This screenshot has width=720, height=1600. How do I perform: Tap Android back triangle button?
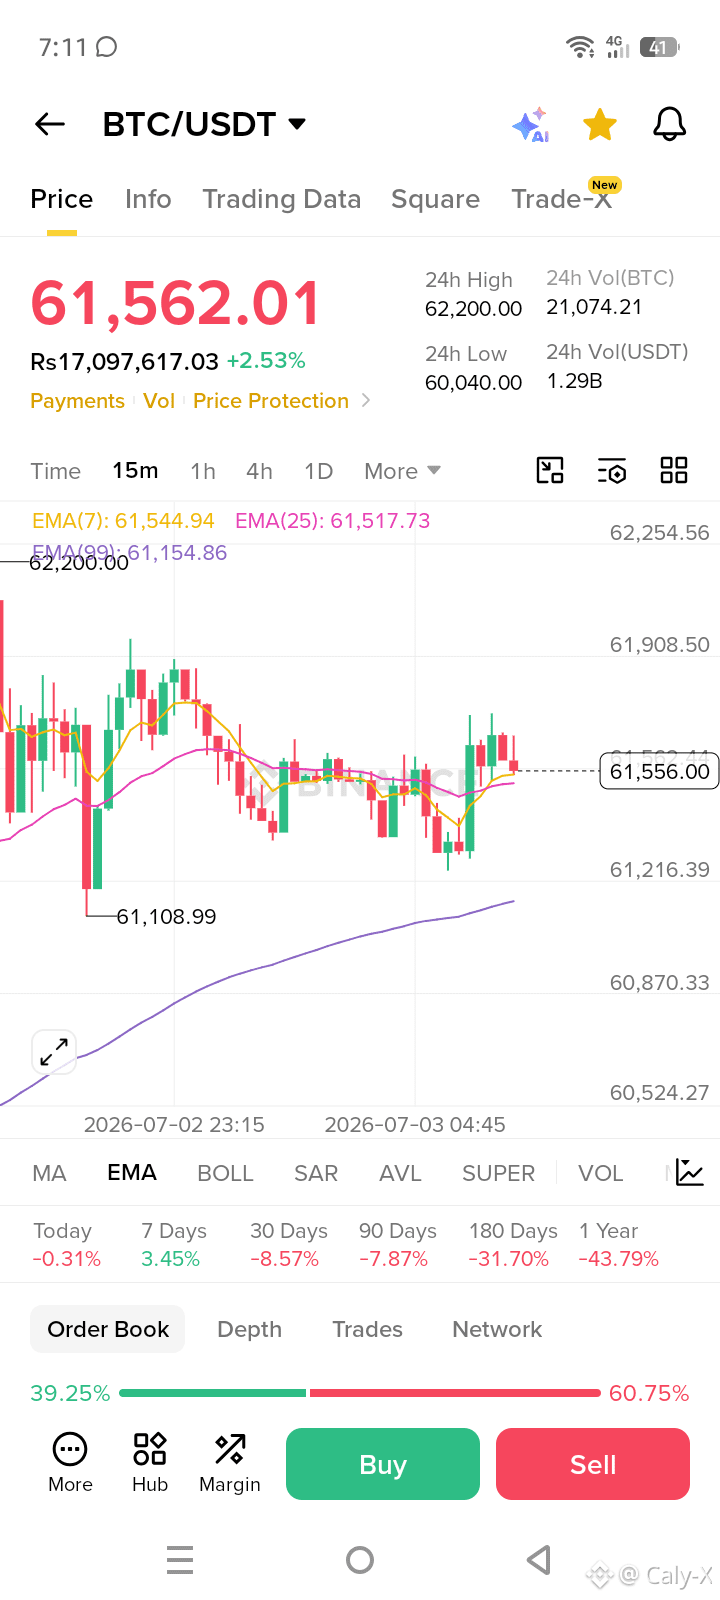point(539,1560)
